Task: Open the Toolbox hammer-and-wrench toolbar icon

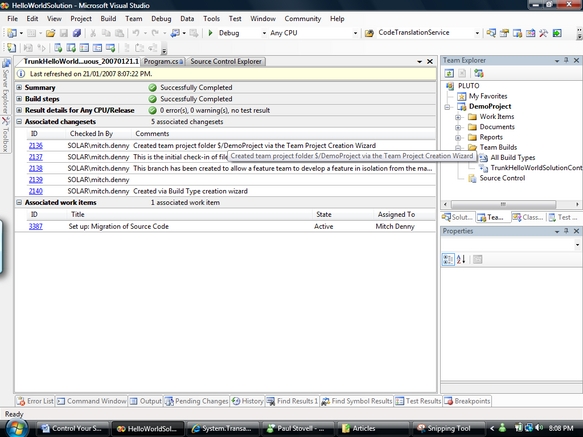Action: [543, 33]
